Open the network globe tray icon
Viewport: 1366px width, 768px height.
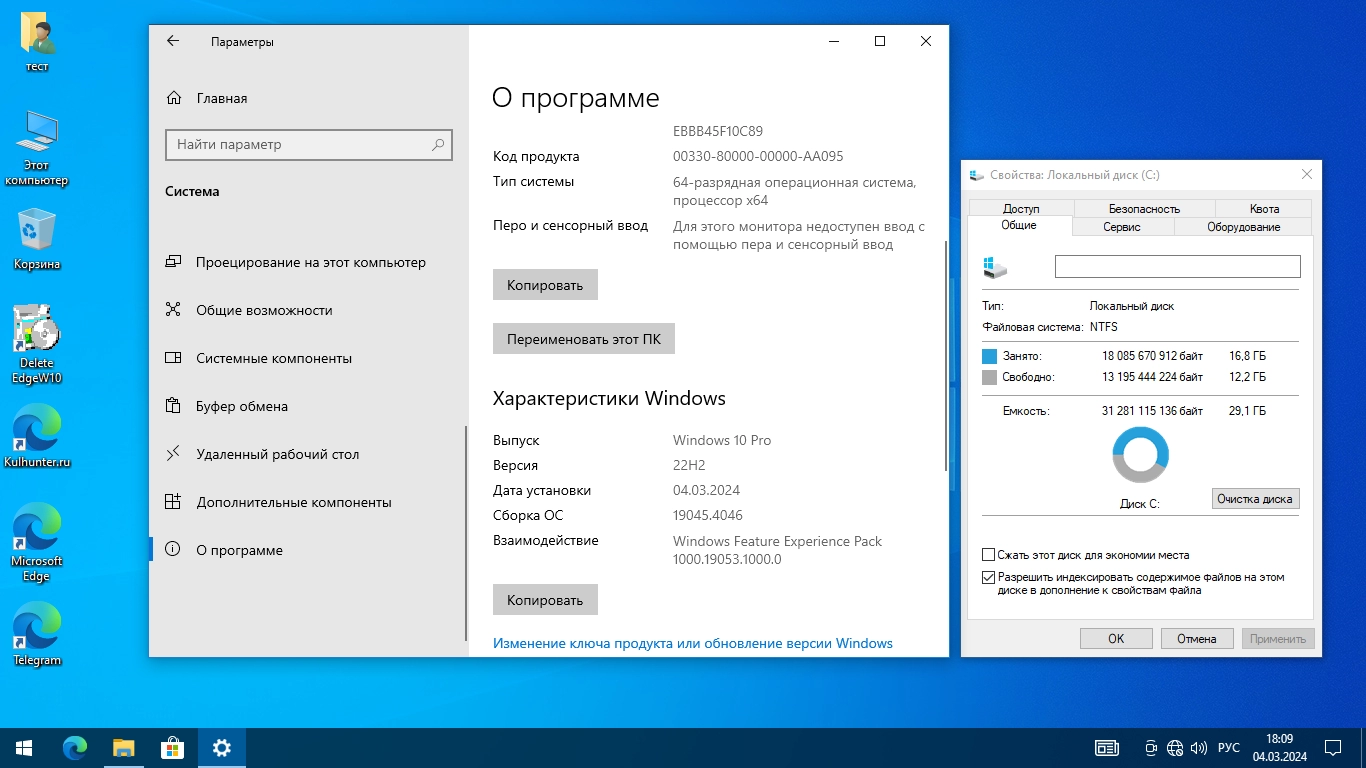1175,748
